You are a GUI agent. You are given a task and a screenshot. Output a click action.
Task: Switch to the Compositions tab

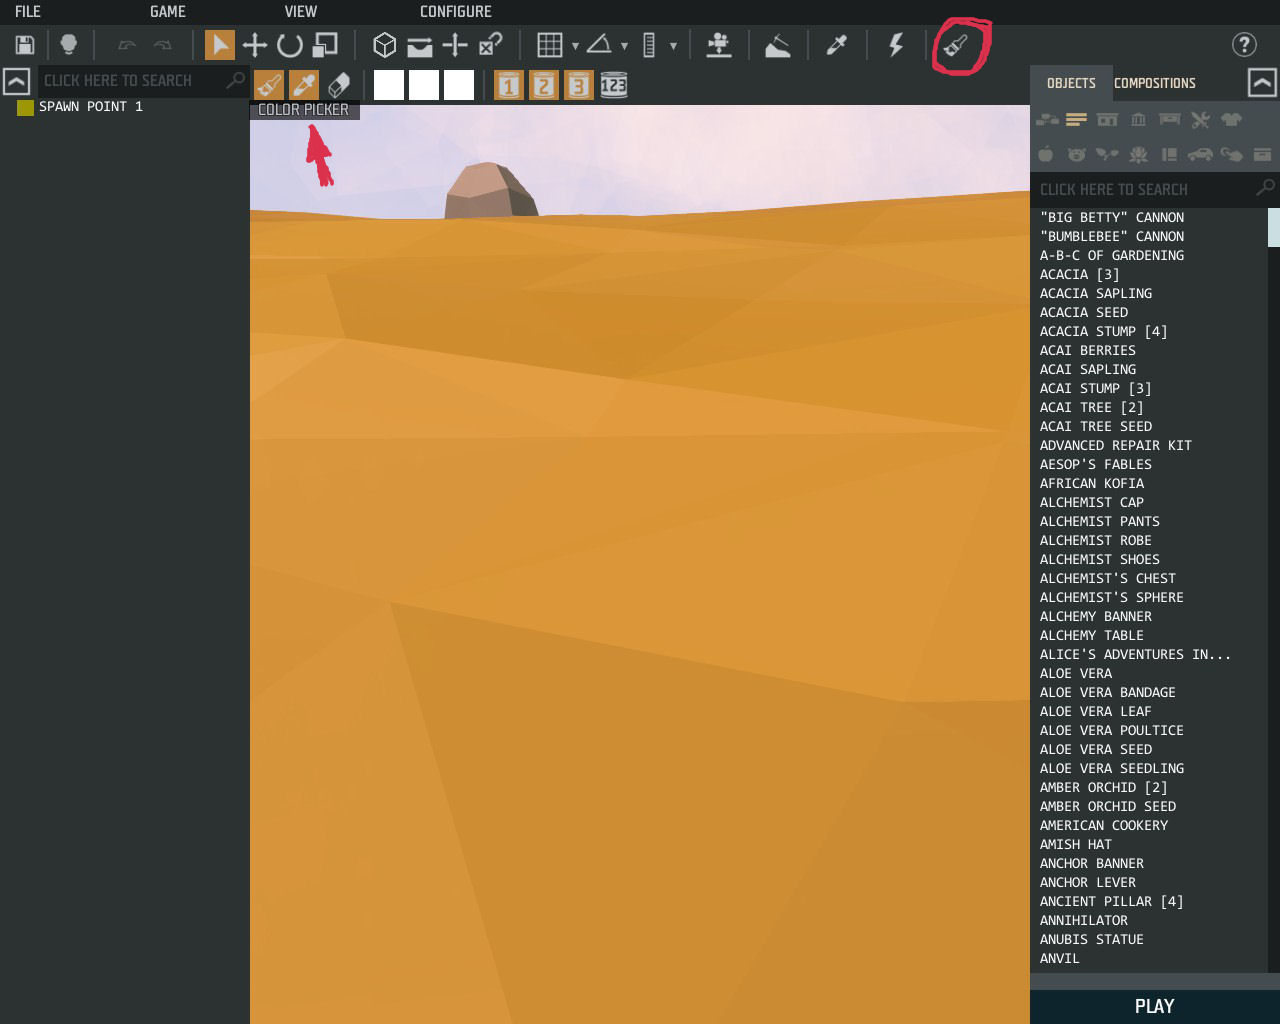click(x=1155, y=83)
